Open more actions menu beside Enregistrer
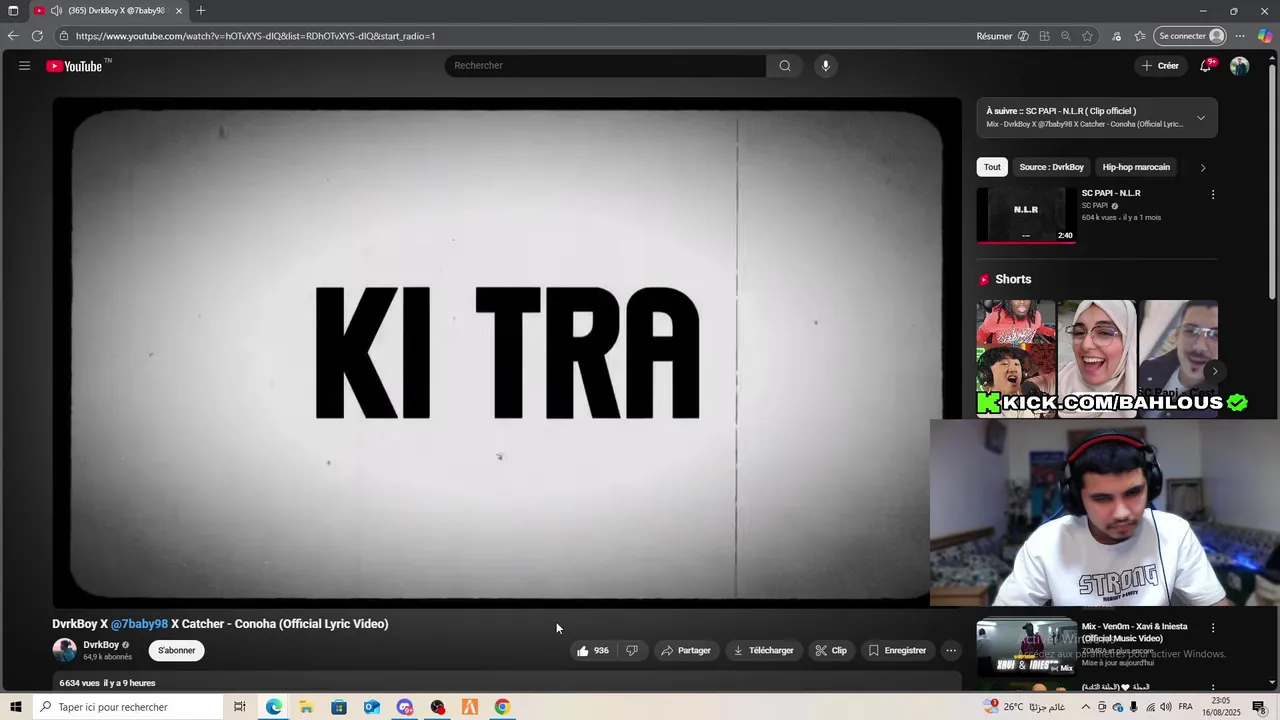 click(951, 651)
